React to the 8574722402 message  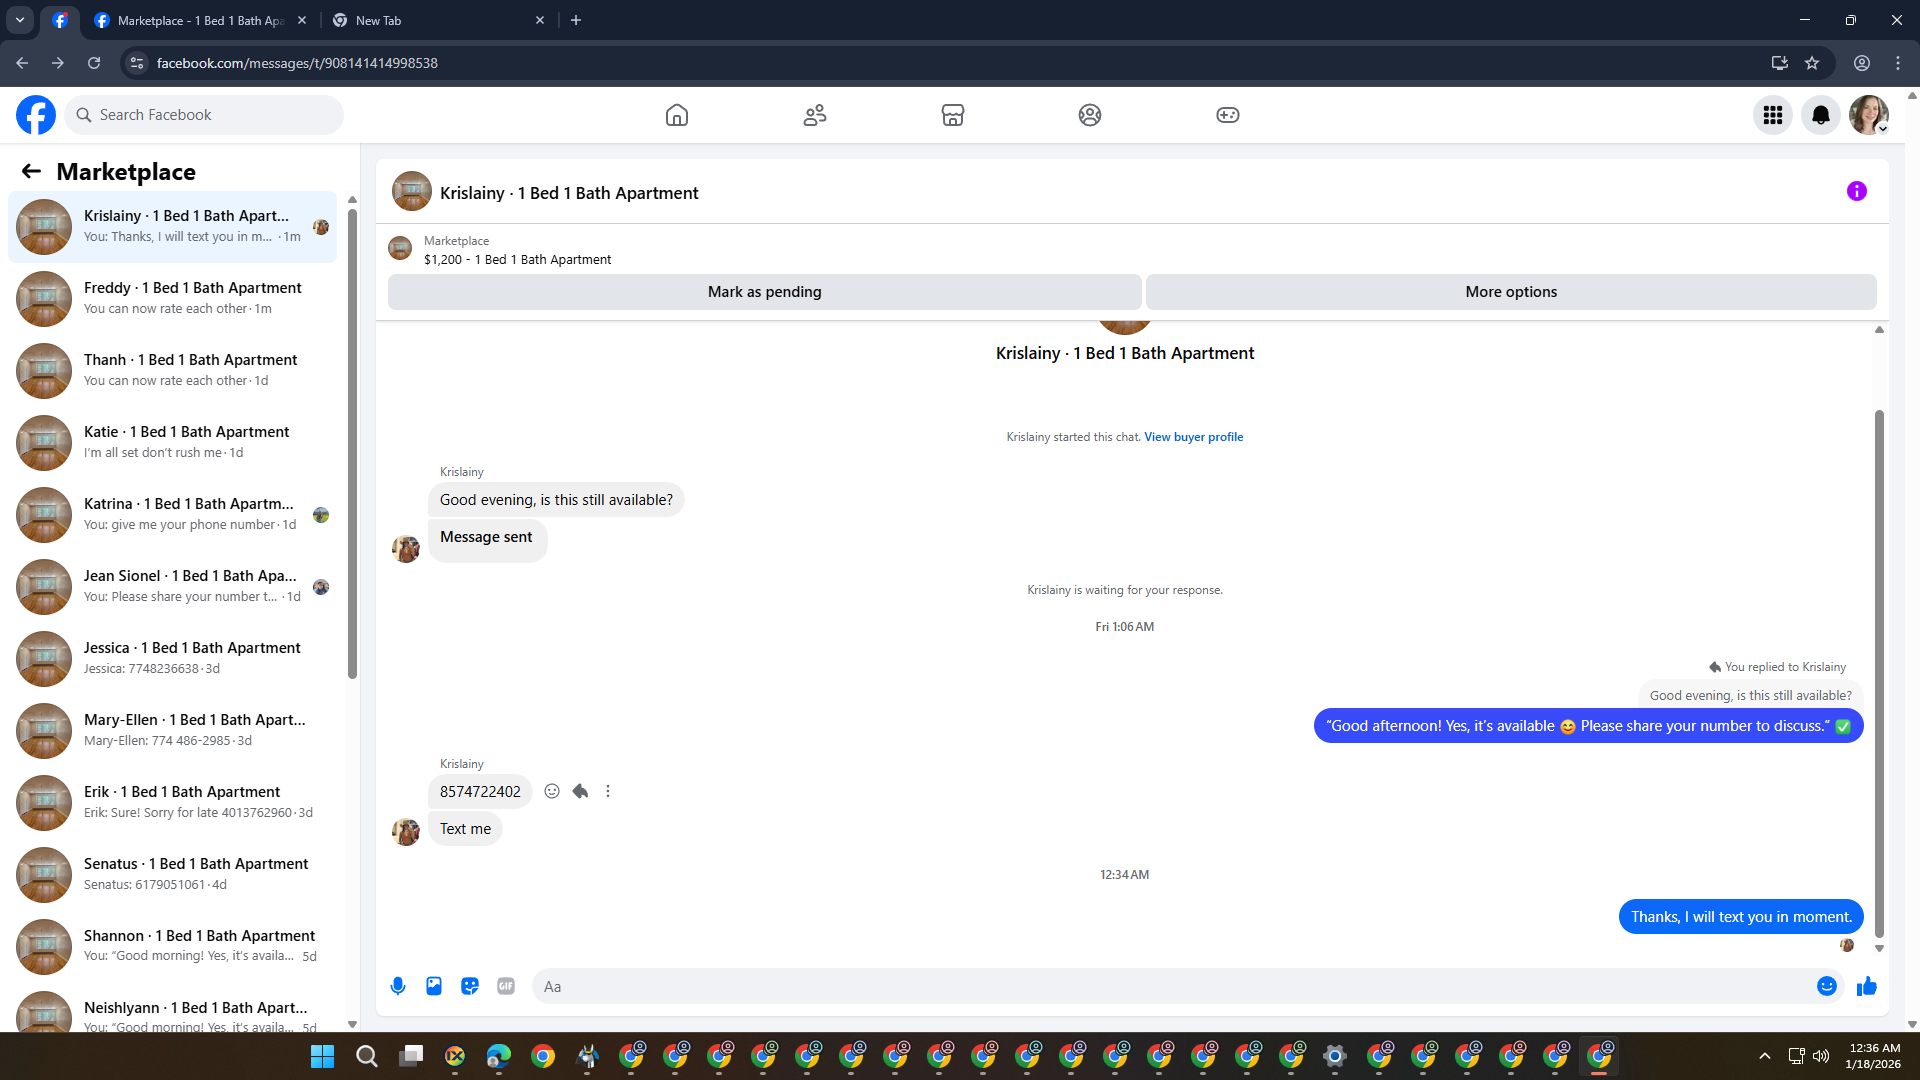point(552,791)
